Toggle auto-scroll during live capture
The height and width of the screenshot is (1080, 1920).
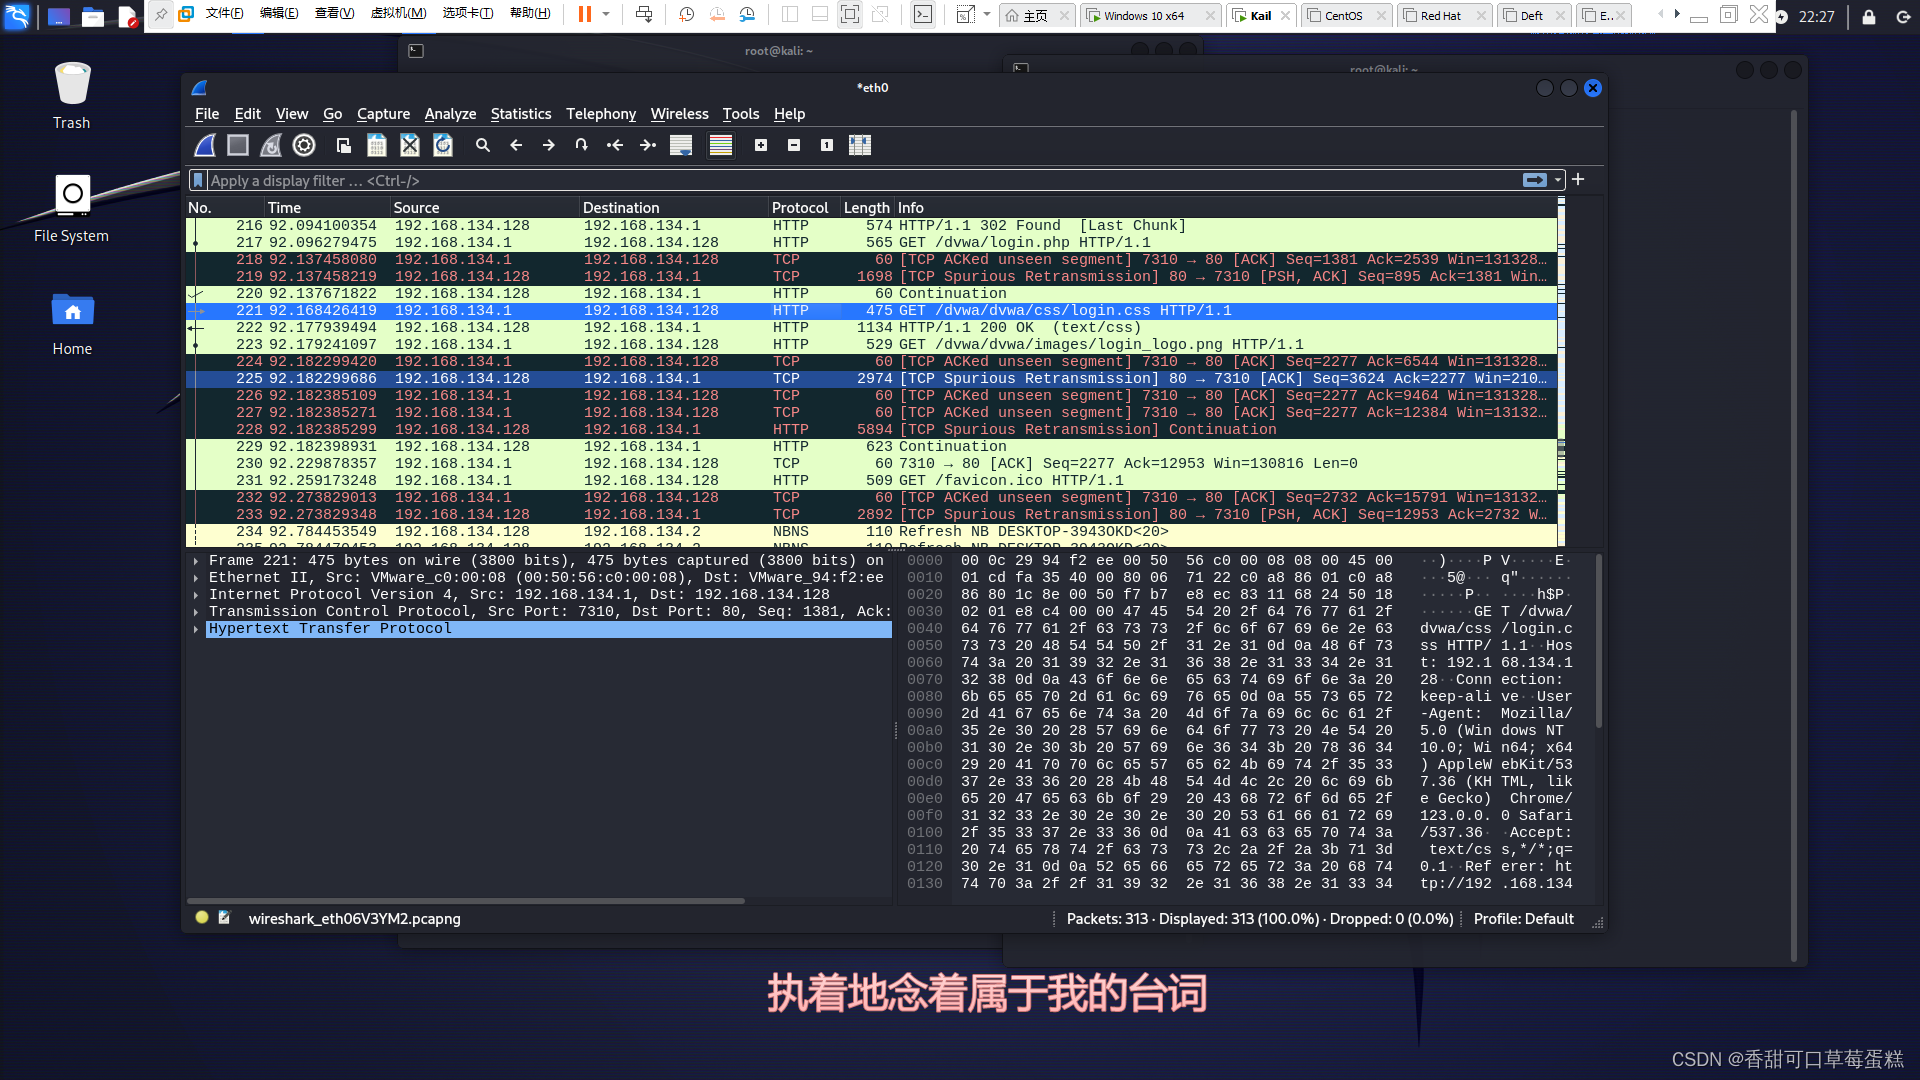point(681,146)
